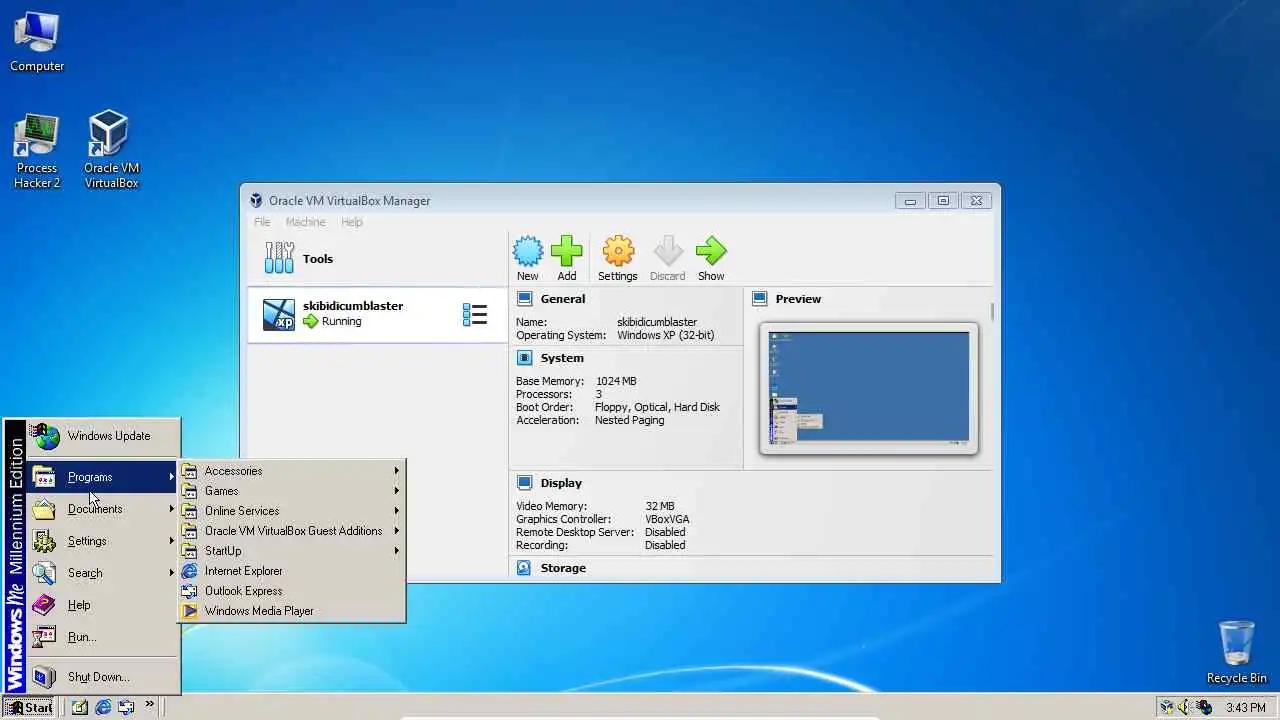1280x720 pixels.
Task: Click the globe tray icon beside the clock
Action: click(1205, 707)
